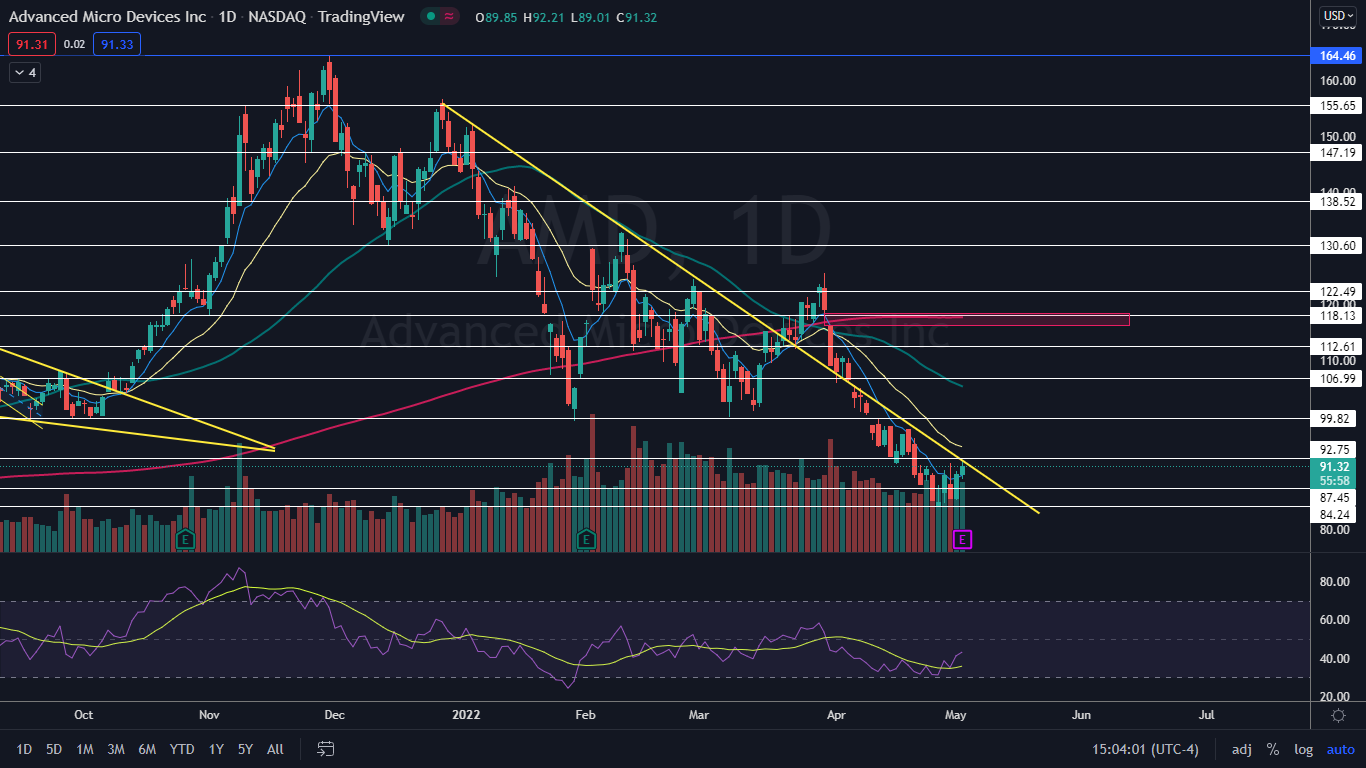The image size is (1366, 768).
Task: Click the 84.24 price level label
Action: [1335, 515]
